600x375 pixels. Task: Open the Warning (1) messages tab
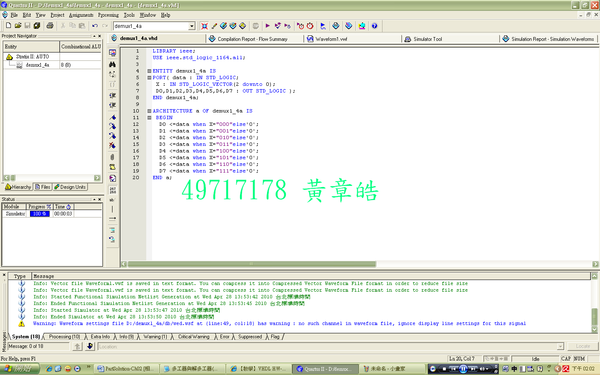coord(155,337)
